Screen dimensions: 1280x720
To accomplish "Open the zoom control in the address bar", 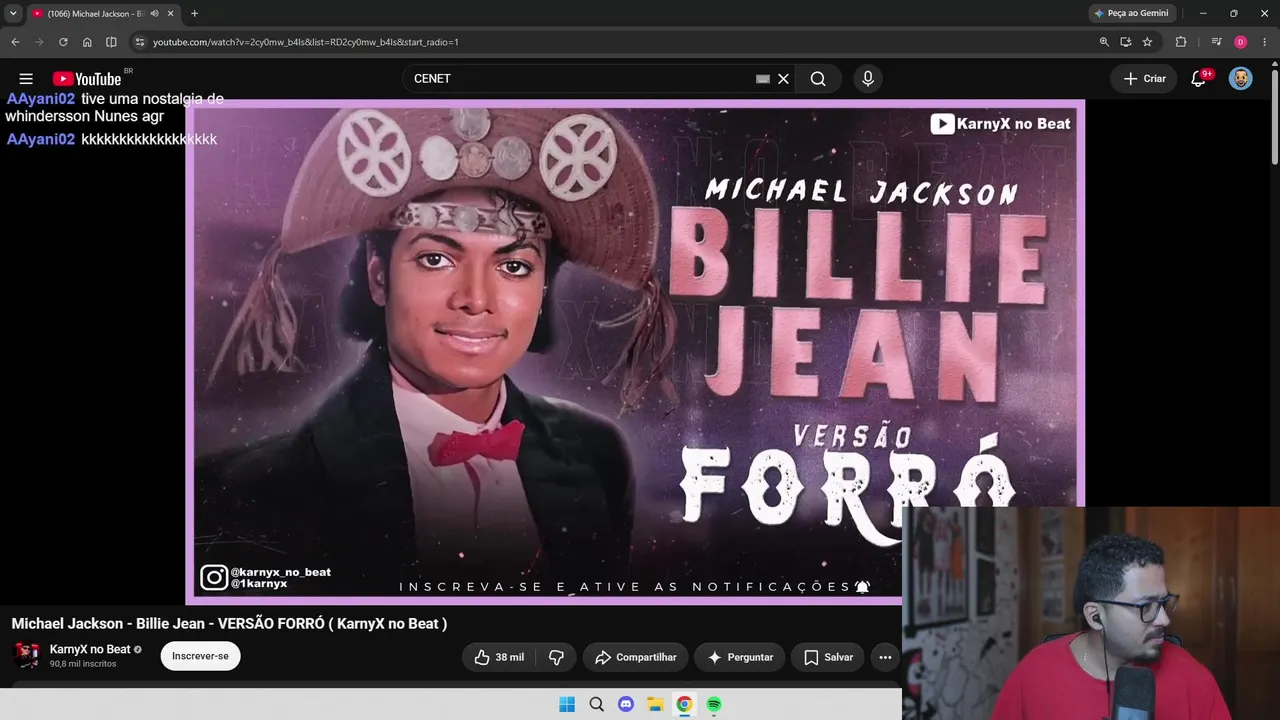I will pos(1104,42).
